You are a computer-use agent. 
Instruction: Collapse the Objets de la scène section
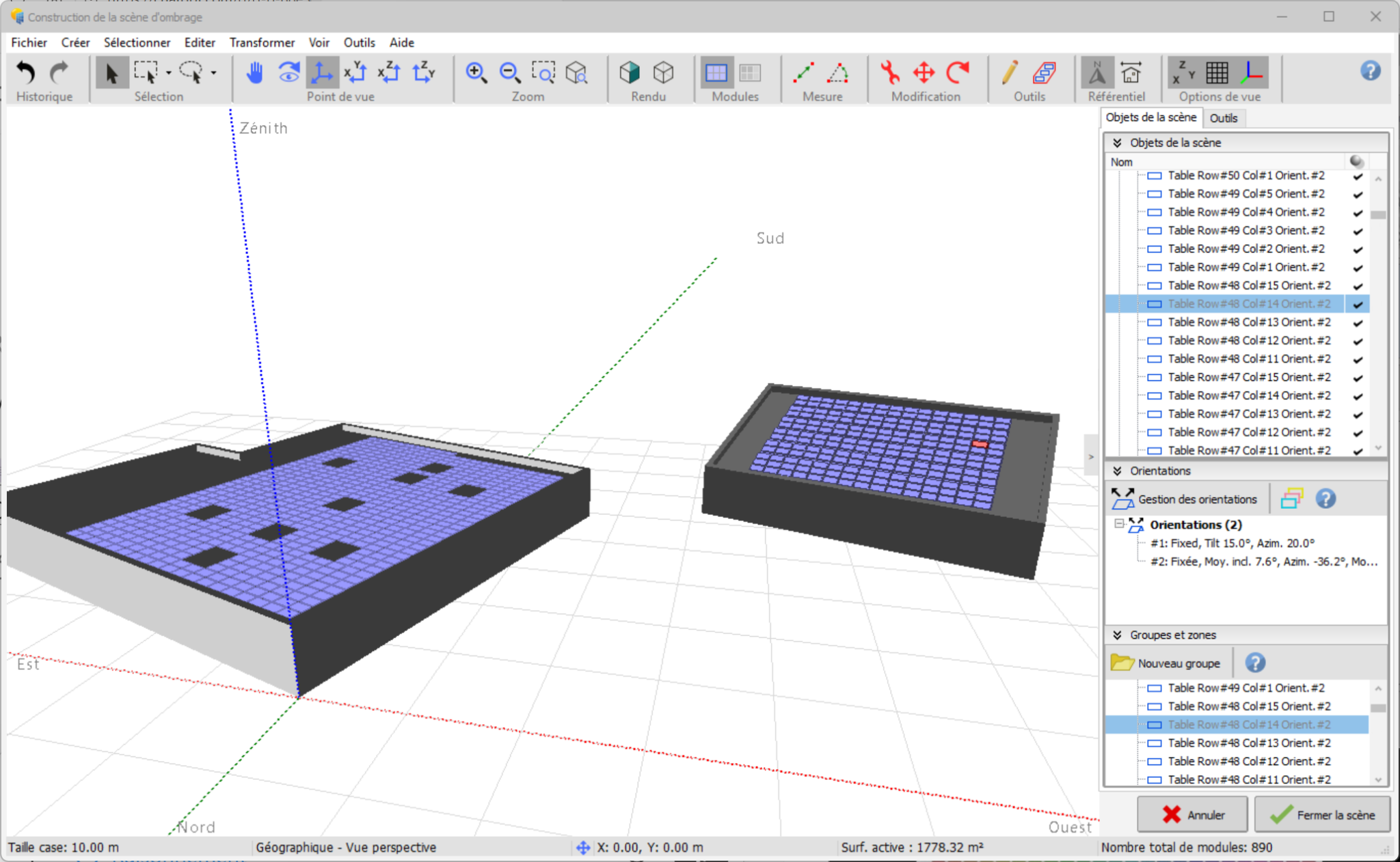click(x=1117, y=143)
